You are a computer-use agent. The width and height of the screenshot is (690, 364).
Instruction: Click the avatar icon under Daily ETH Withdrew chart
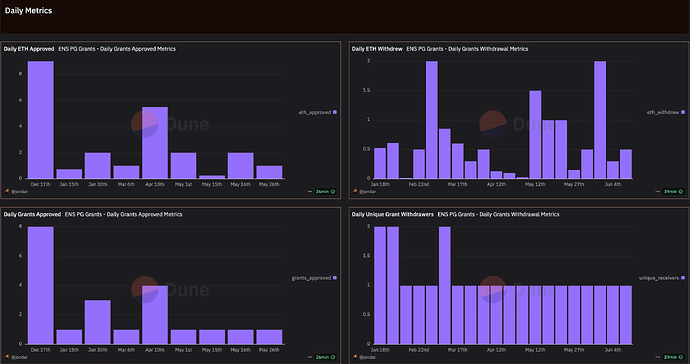pos(355,191)
